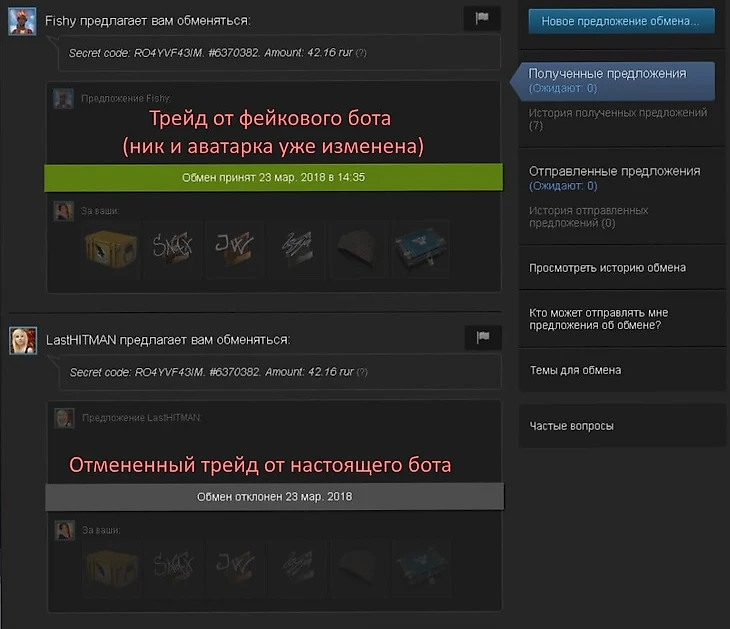
Task: Click the yellow weapon case in Fishy's accepted trade
Action: [x=111, y=249]
